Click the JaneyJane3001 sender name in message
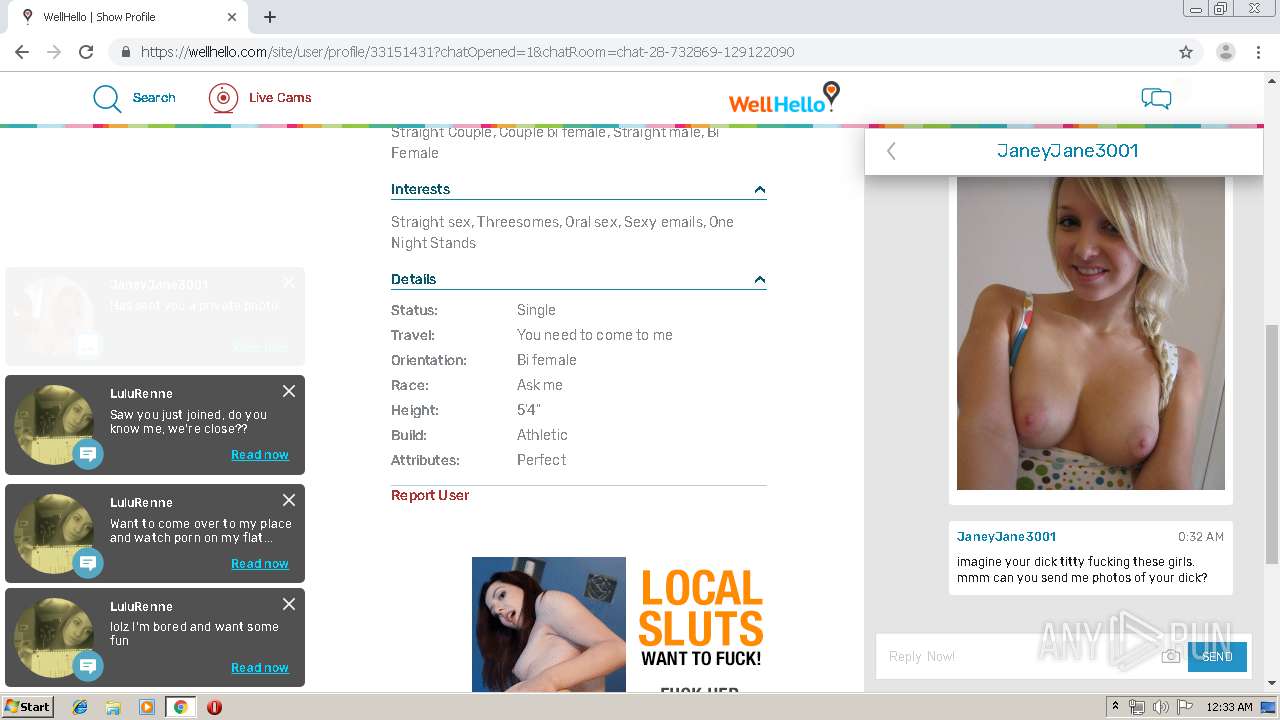The width and height of the screenshot is (1280, 720). pos(1006,537)
